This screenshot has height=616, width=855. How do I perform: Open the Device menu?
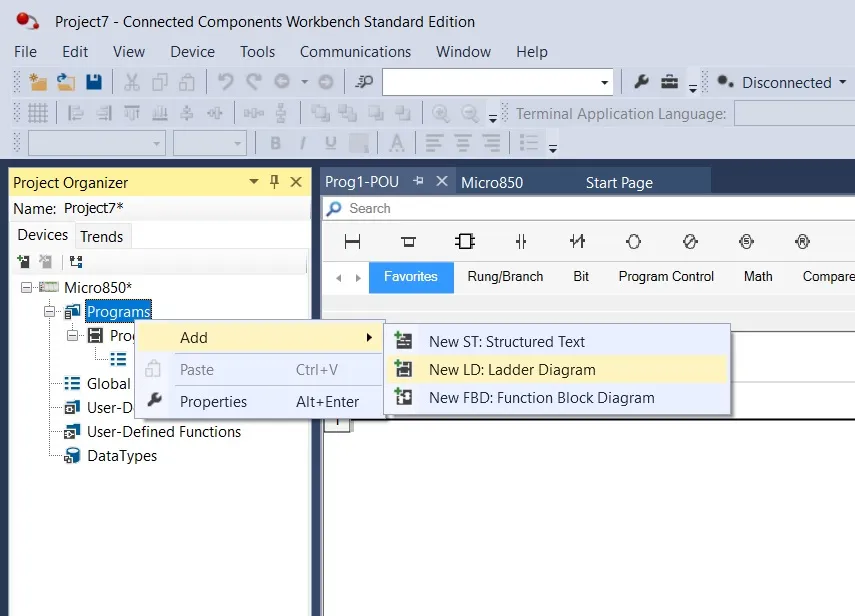[192, 52]
